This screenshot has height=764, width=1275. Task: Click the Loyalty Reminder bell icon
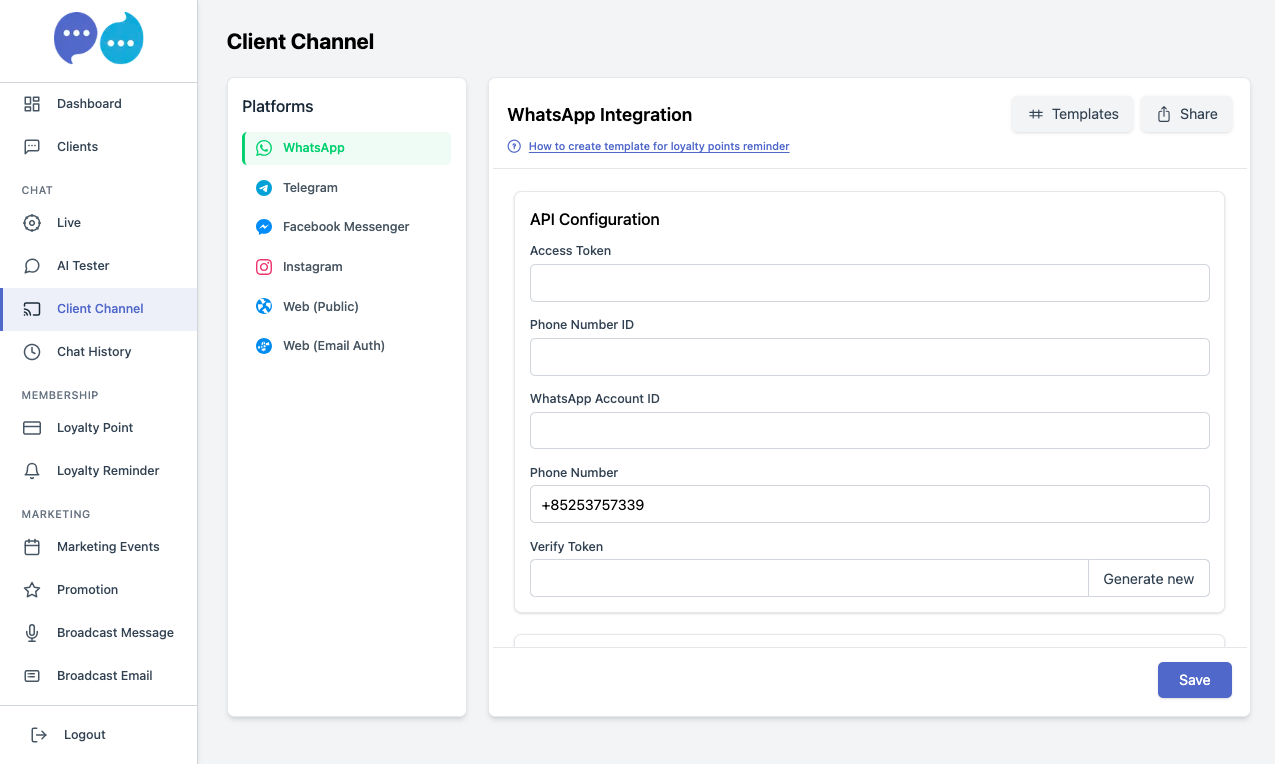32,471
